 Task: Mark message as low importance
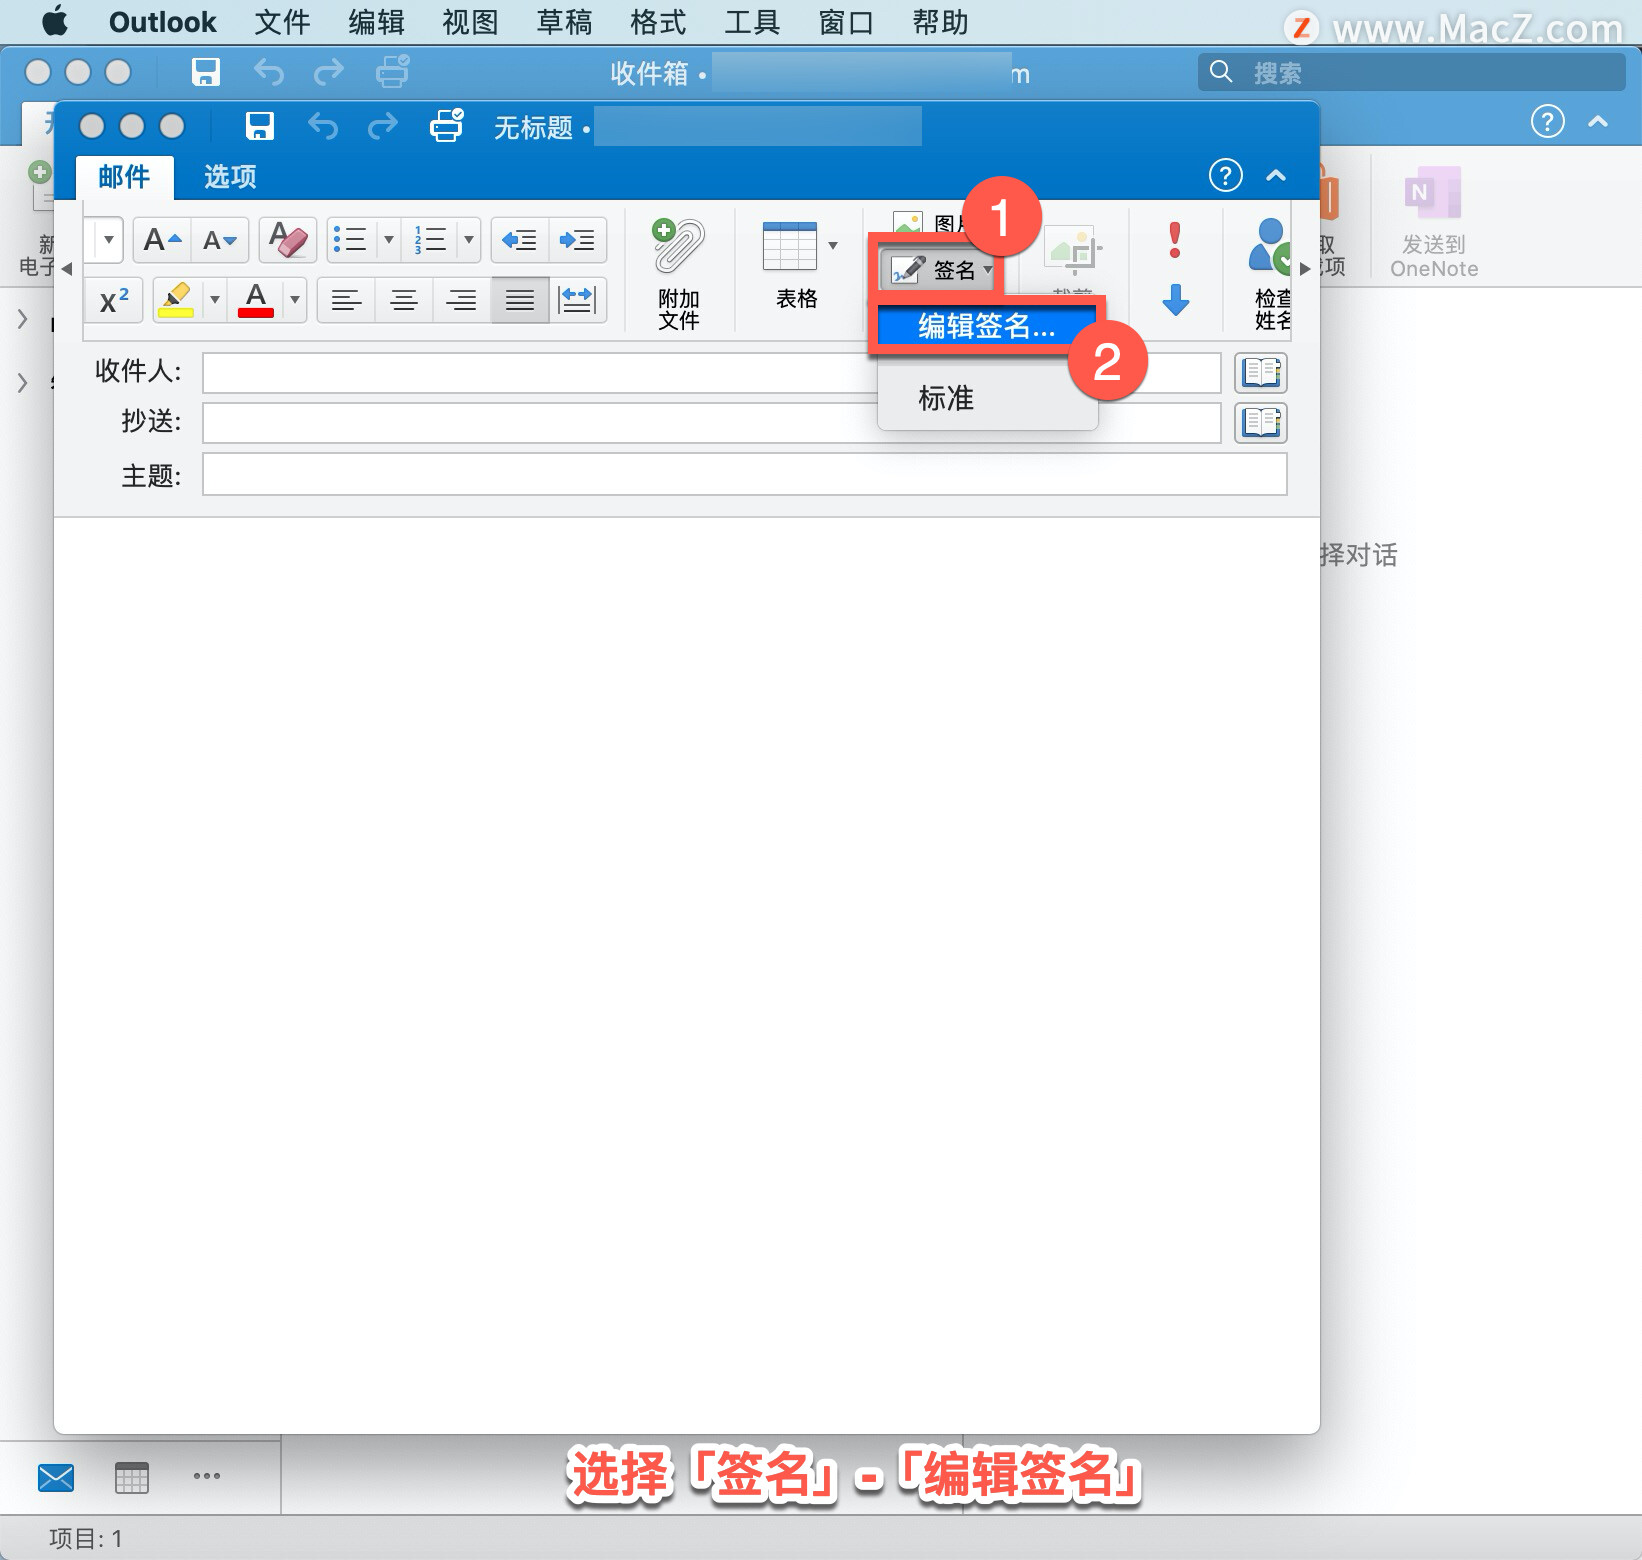pos(1176,299)
